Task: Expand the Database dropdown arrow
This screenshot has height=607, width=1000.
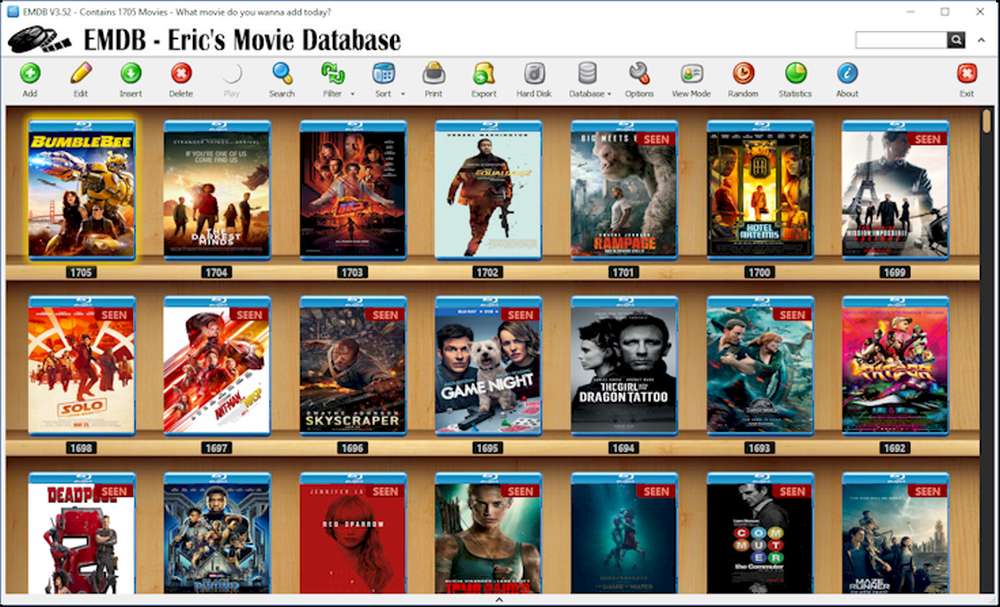Action: (609, 94)
